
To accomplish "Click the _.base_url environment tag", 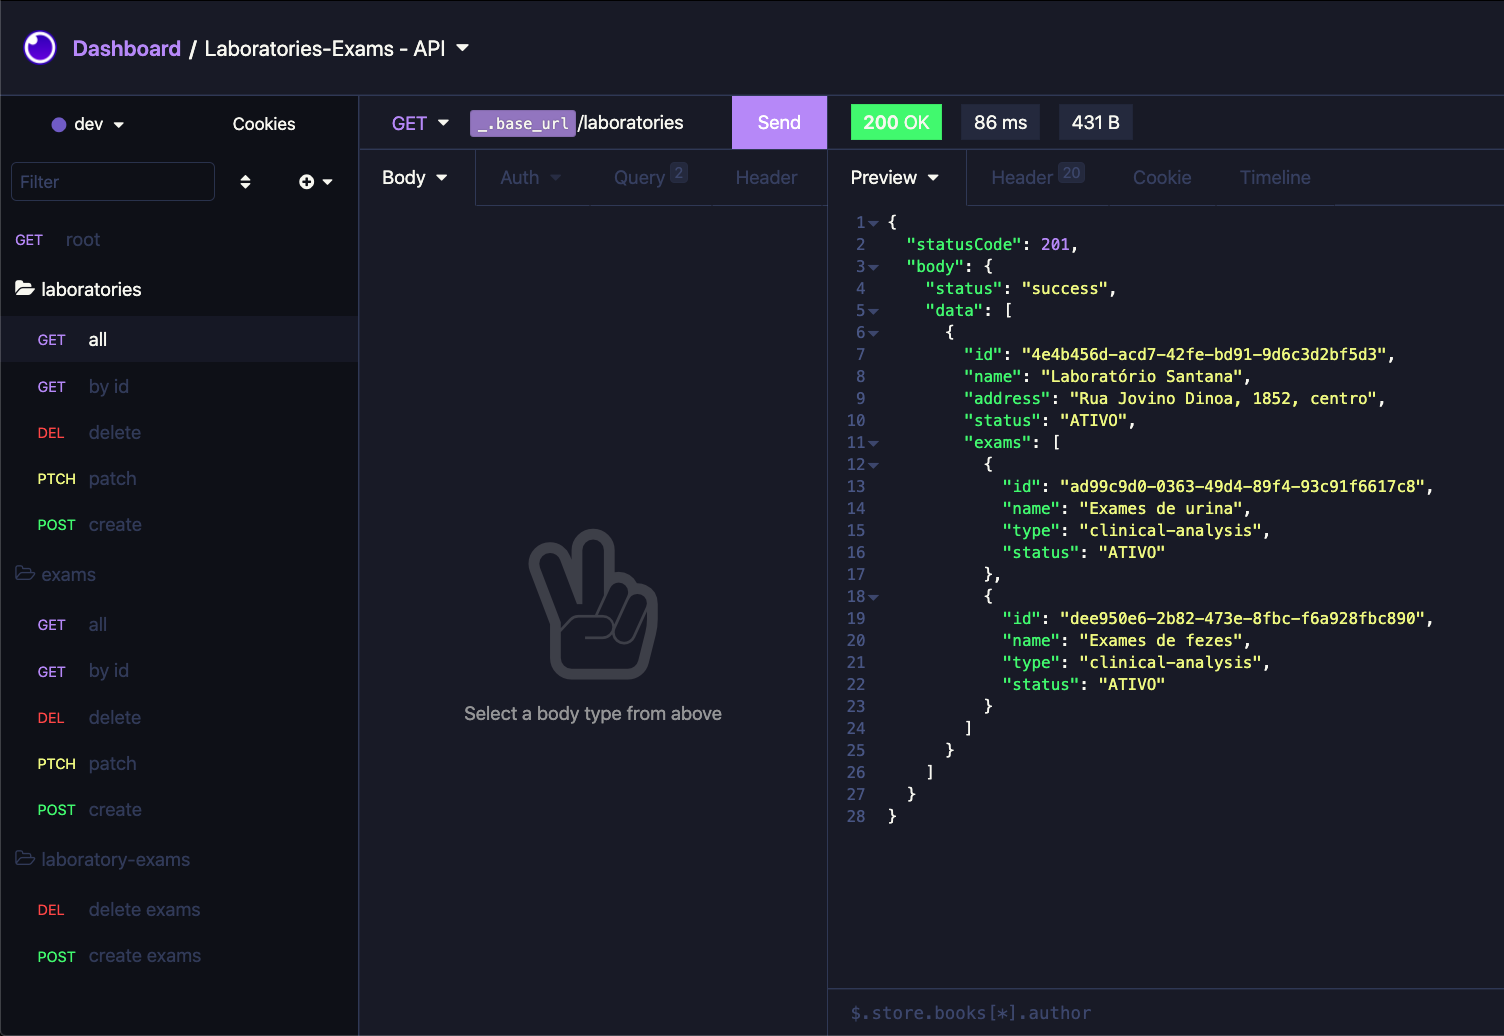I will (522, 123).
